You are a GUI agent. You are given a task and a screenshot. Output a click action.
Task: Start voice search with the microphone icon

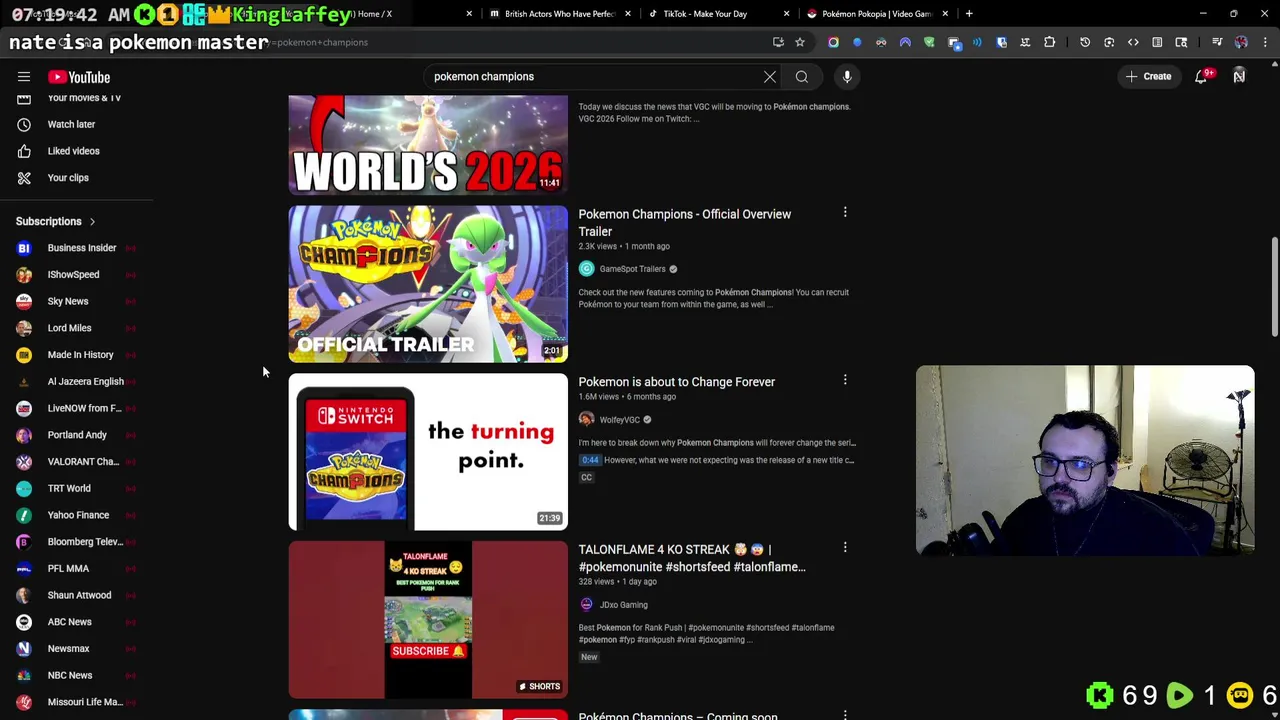(847, 76)
